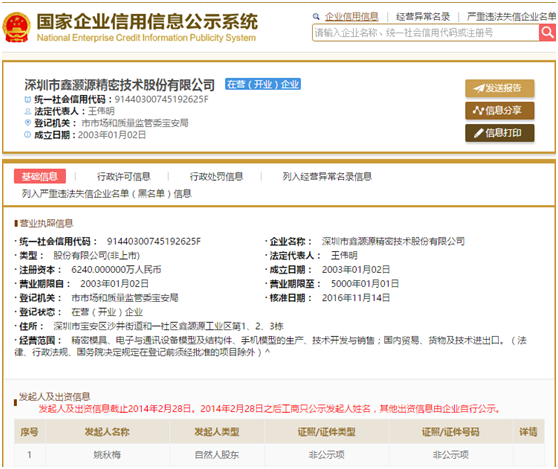
Task: Click 营业期限至 value 5000年01月01日
Action: pyautogui.click(x=365, y=283)
